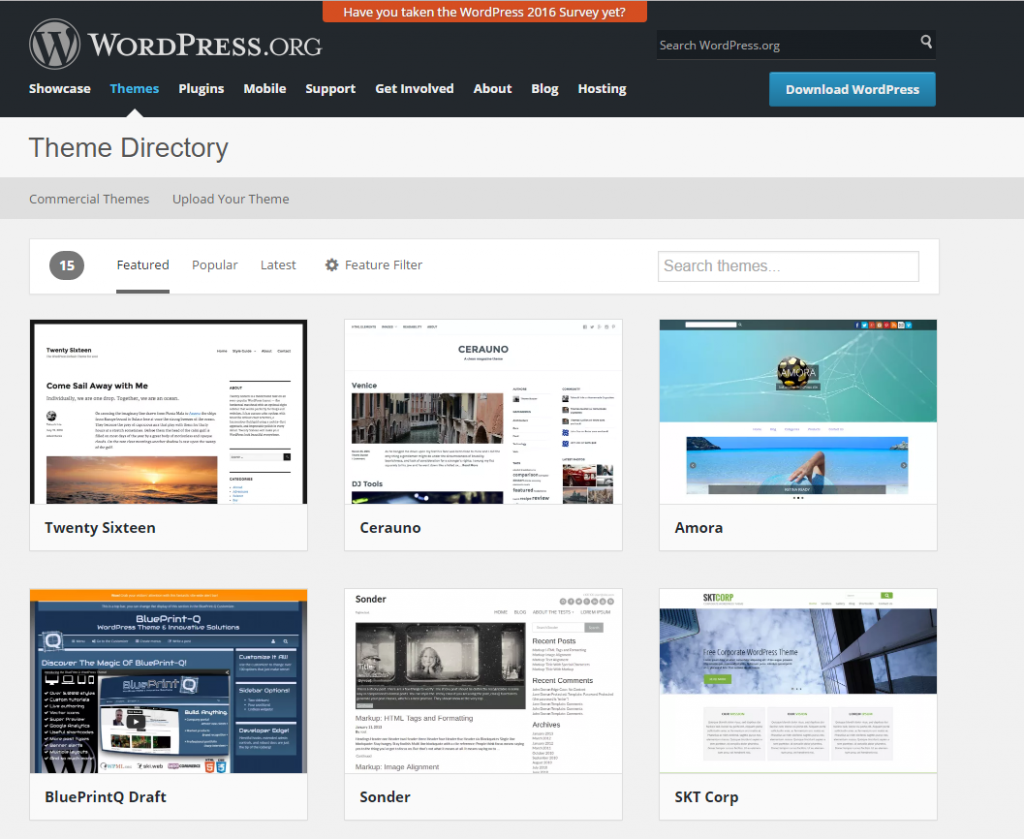Screen dimensions: 1024x839
Task: Go to the Plugins section
Action: pos(201,89)
